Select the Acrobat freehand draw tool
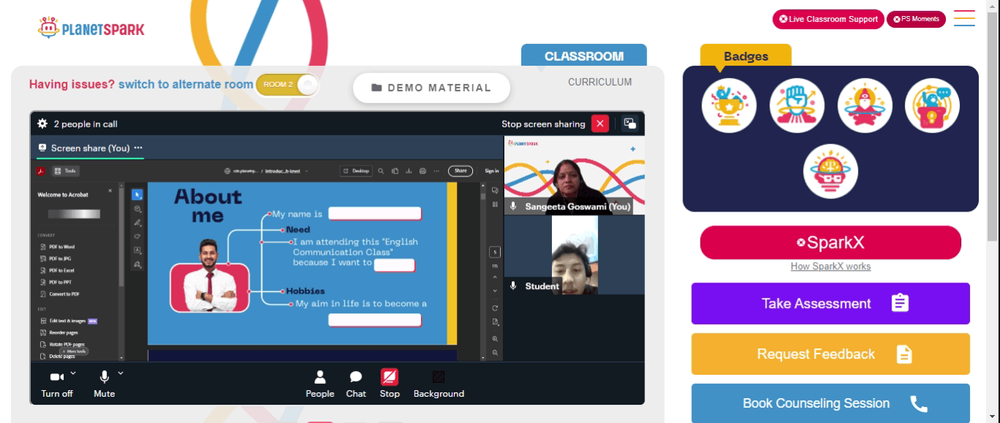Image resolution: width=1000 pixels, height=423 pixels. point(137,237)
